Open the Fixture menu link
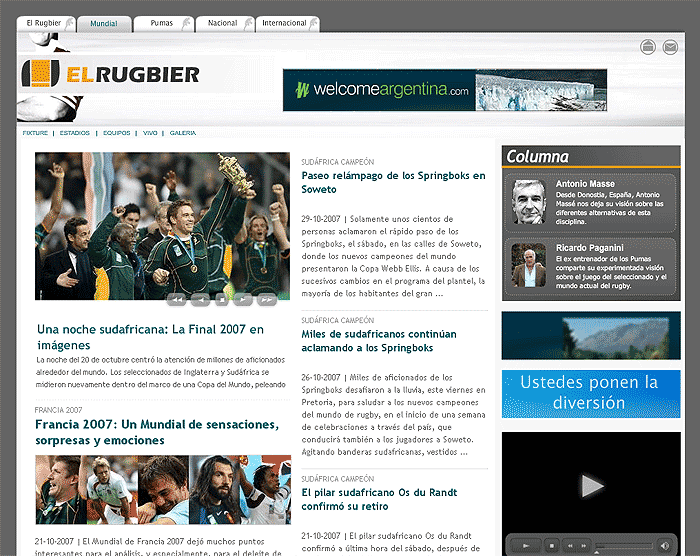The width and height of the screenshot is (700, 556). [35, 133]
